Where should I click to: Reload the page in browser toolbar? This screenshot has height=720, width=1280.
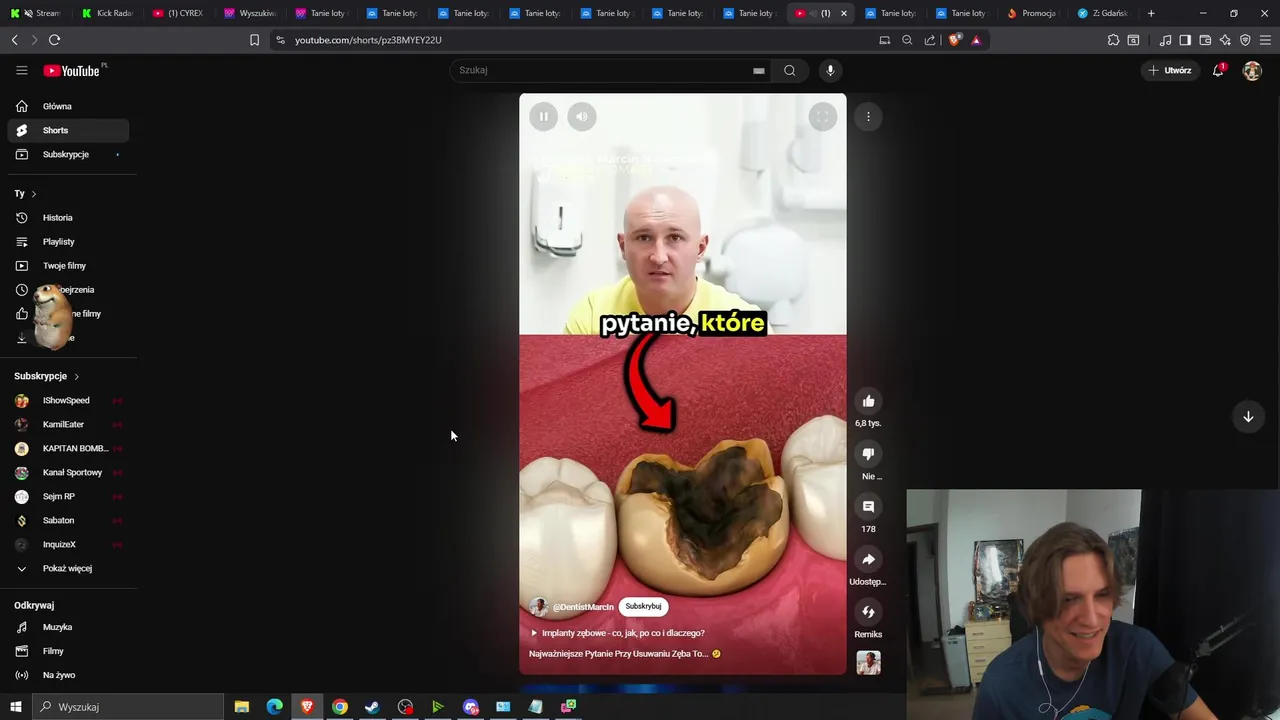(x=54, y=40)
